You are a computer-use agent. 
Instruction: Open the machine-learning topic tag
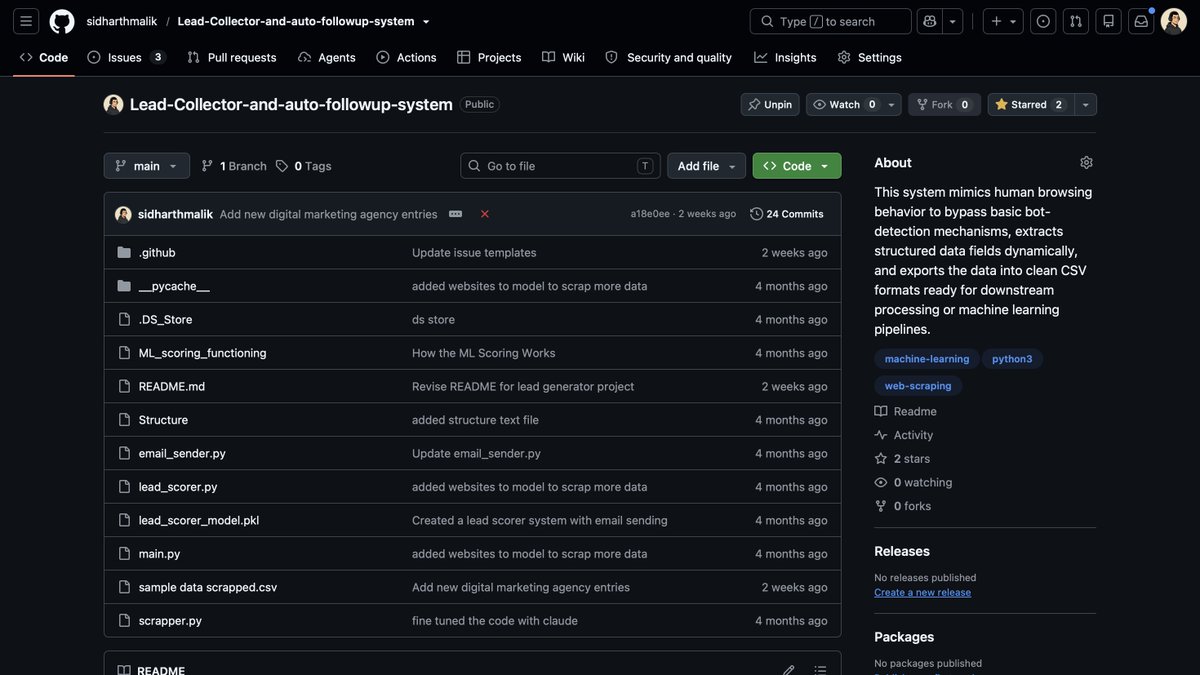tap(927, 359)
